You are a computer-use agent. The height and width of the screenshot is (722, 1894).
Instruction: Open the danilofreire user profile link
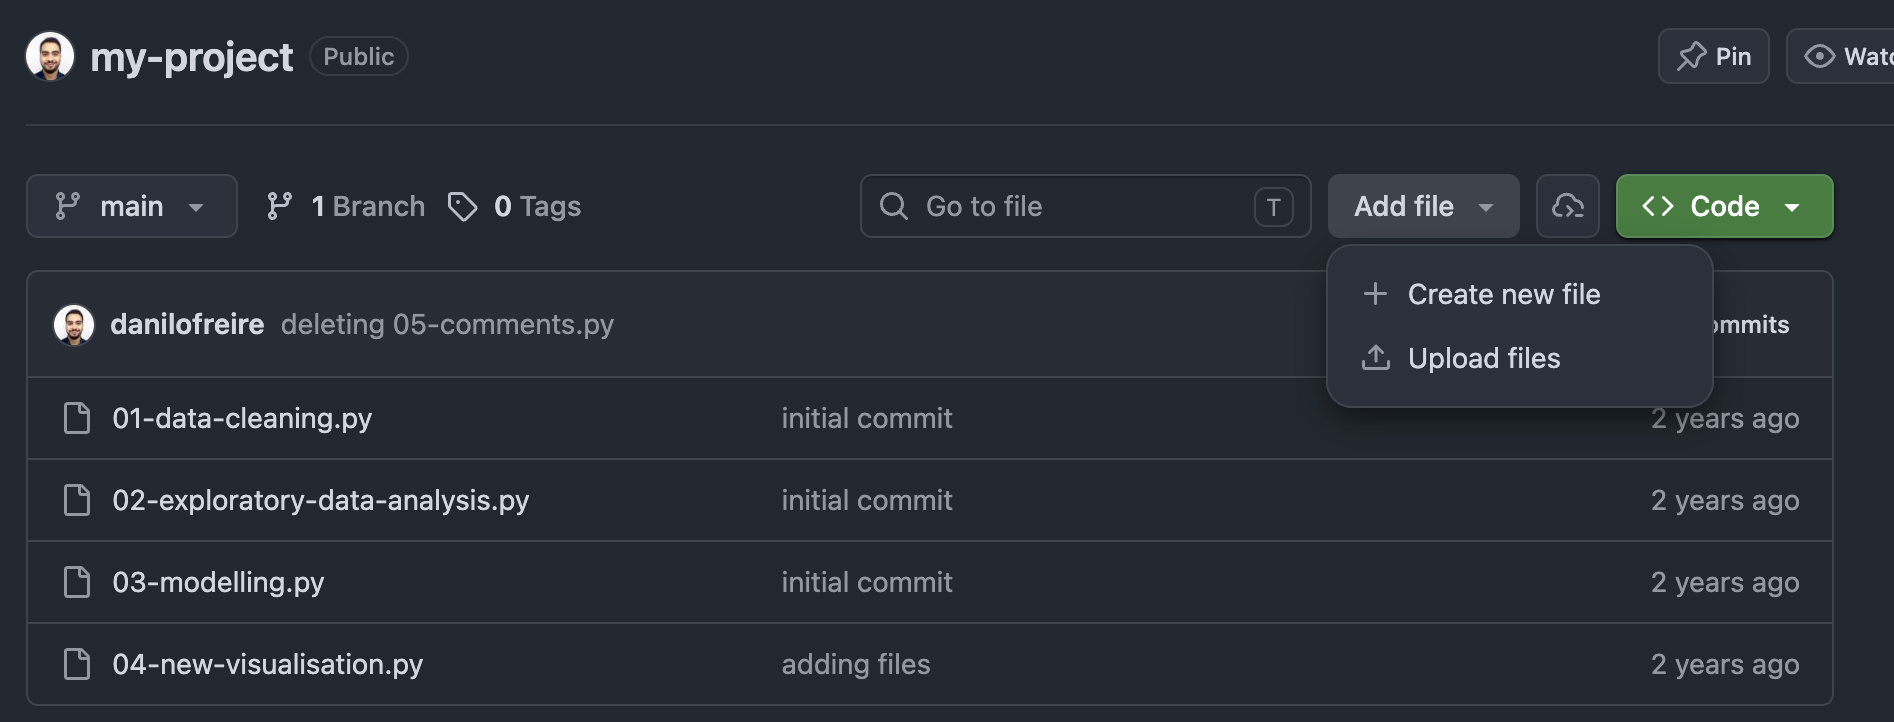coord(187,324)
